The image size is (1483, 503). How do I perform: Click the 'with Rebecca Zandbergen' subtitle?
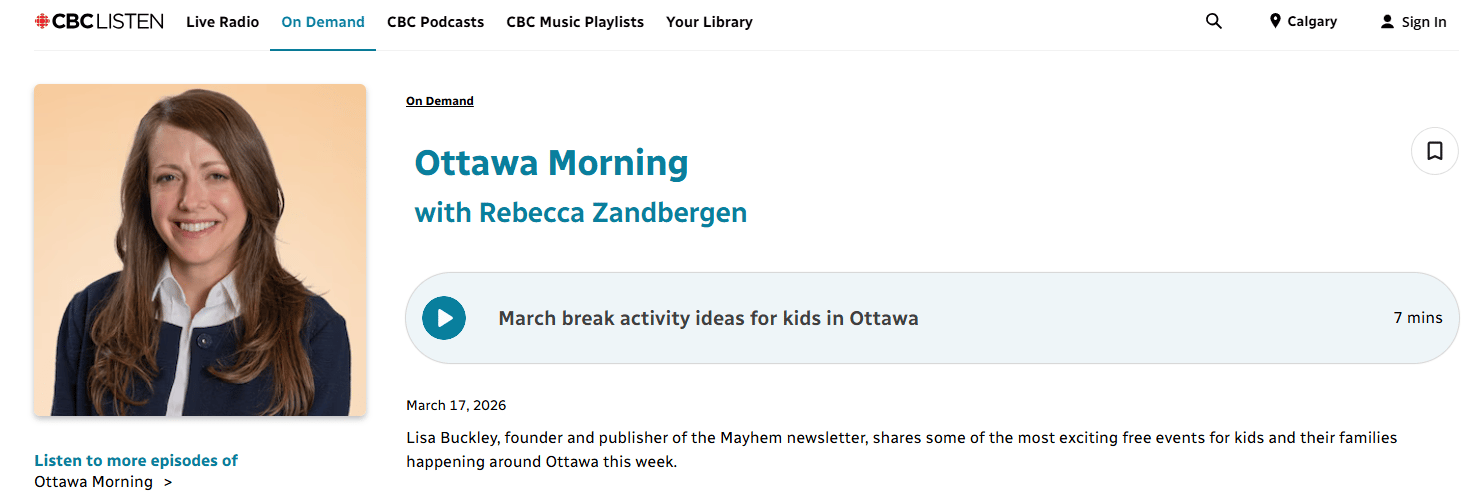pos(580,213)
